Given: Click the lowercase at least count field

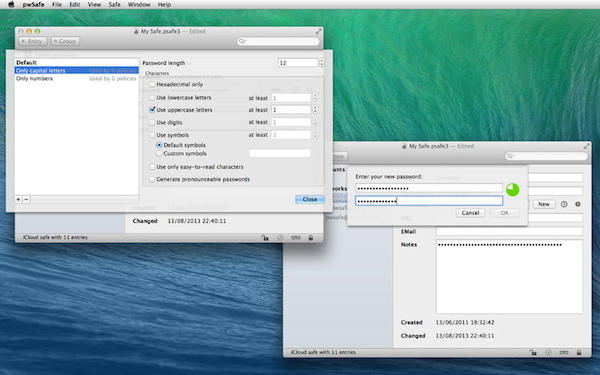Looking at the screenshot, I should pos(291,98).
